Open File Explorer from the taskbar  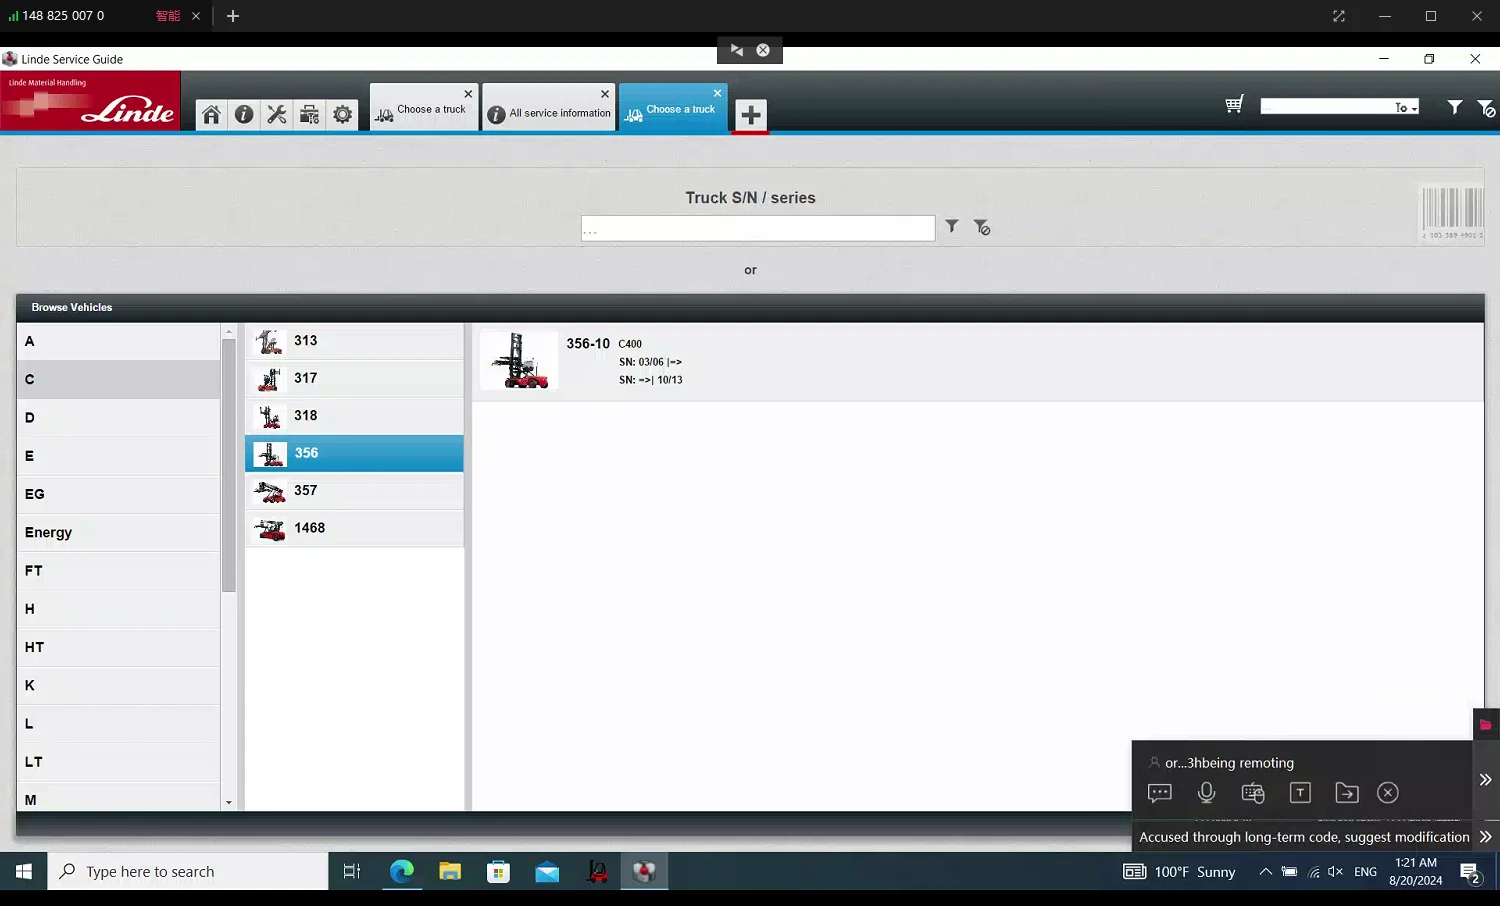coord(450,872)
